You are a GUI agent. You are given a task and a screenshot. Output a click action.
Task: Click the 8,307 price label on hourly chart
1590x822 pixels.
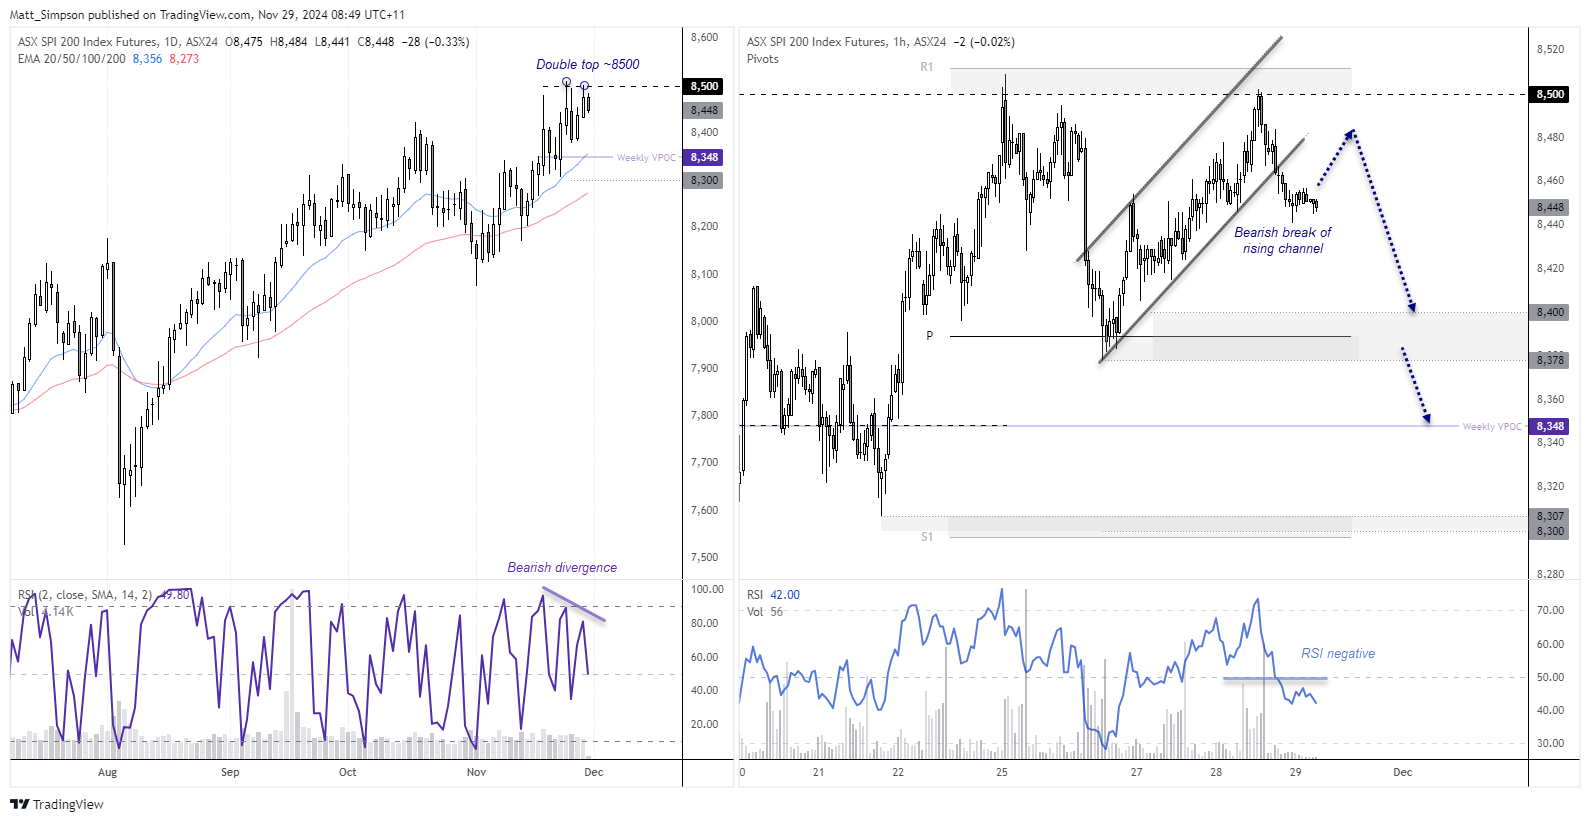click(x=1550, y=516)
